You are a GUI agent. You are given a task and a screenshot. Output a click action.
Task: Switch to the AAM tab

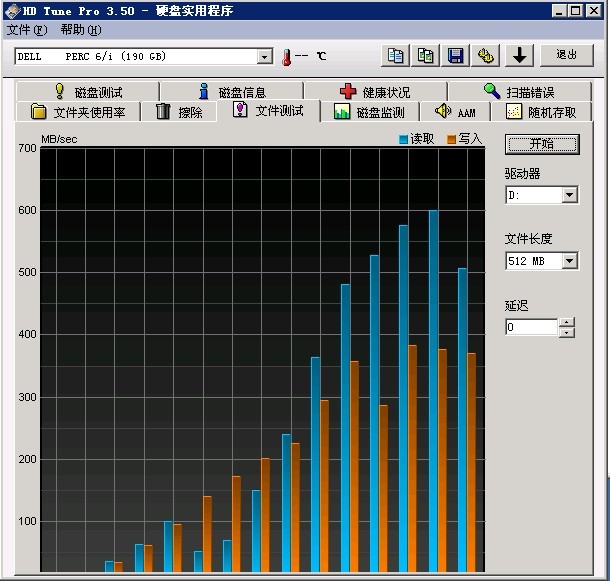point(455,112)
